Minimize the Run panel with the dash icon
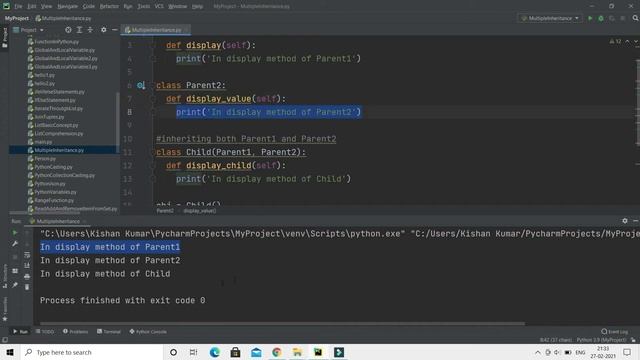Screen dimensions: 640x360 [x=636, y=221]
